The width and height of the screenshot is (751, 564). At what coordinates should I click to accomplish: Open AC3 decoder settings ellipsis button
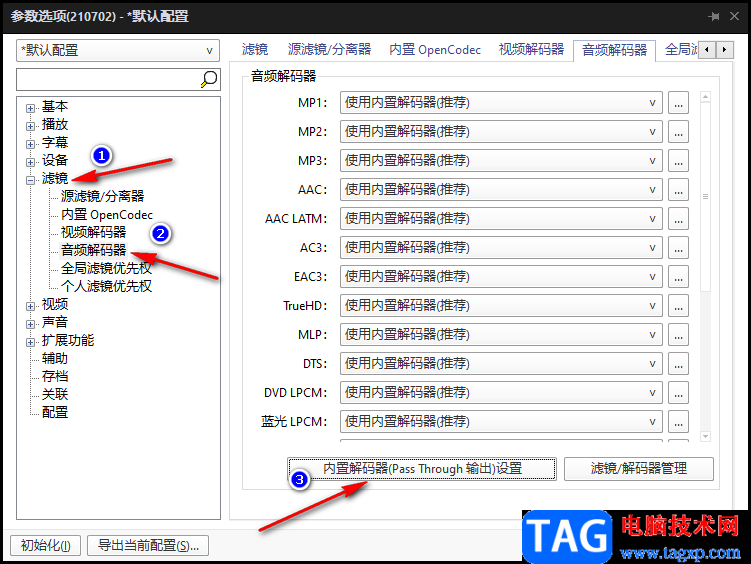click(678, 248)
